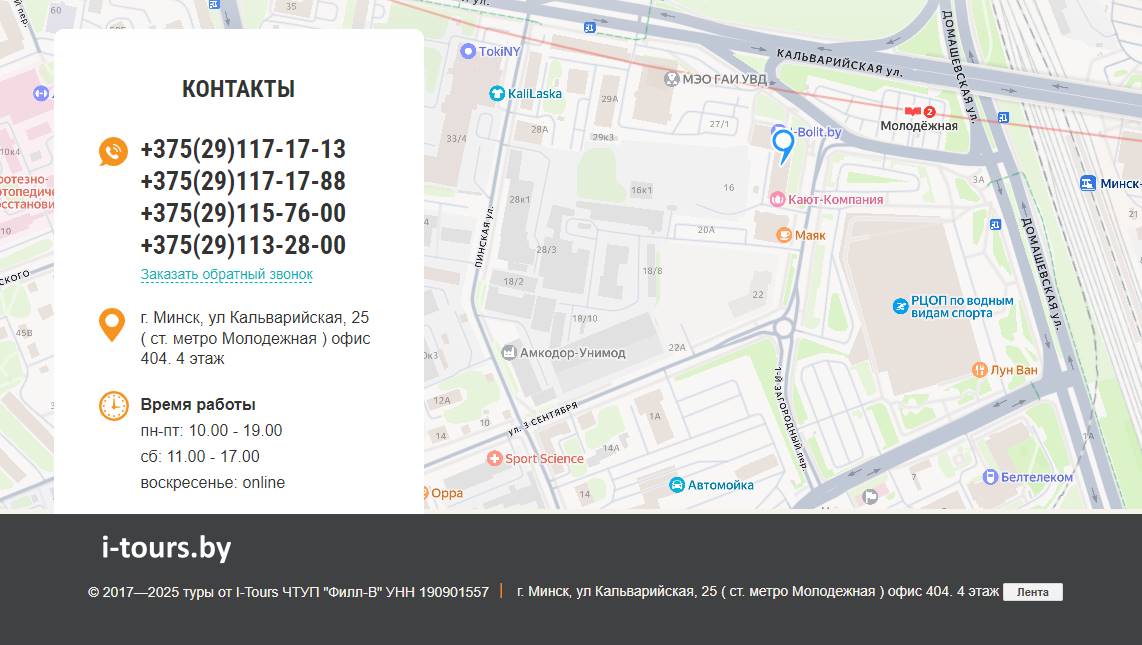Click the flag marker near bottom road
This screenshot has height=645, width=1142.
pyautogui.click(x=870, y=497)
